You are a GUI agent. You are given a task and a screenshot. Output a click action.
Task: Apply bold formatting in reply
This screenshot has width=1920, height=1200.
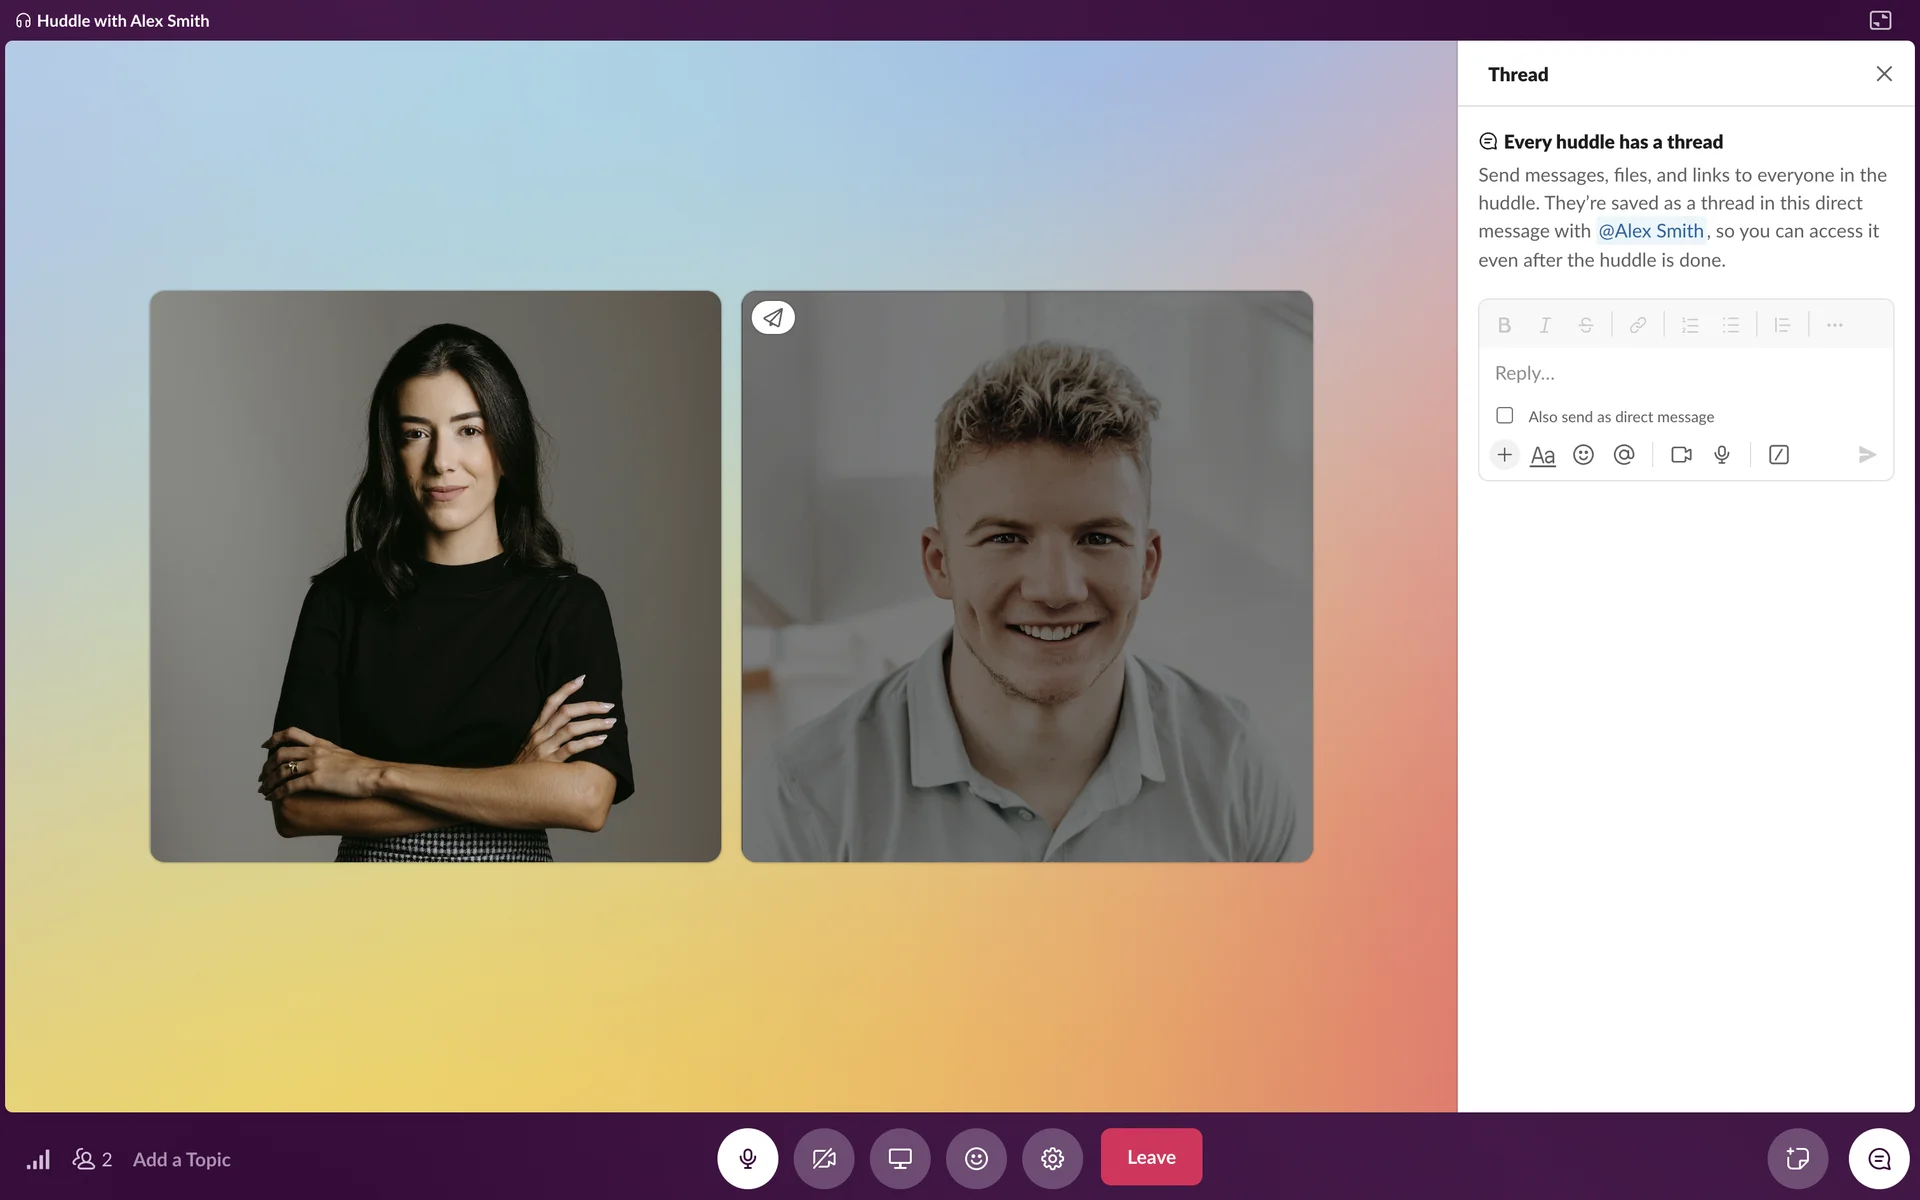pyautogui.click(x=1503, y=325)
